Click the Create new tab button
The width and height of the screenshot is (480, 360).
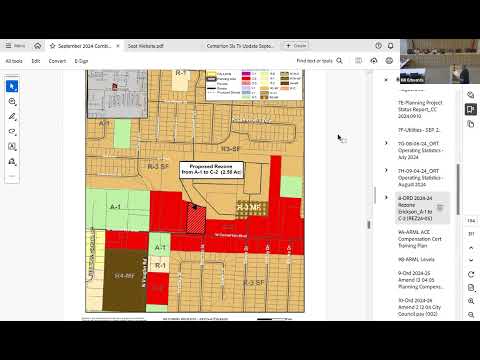point(296,46)
